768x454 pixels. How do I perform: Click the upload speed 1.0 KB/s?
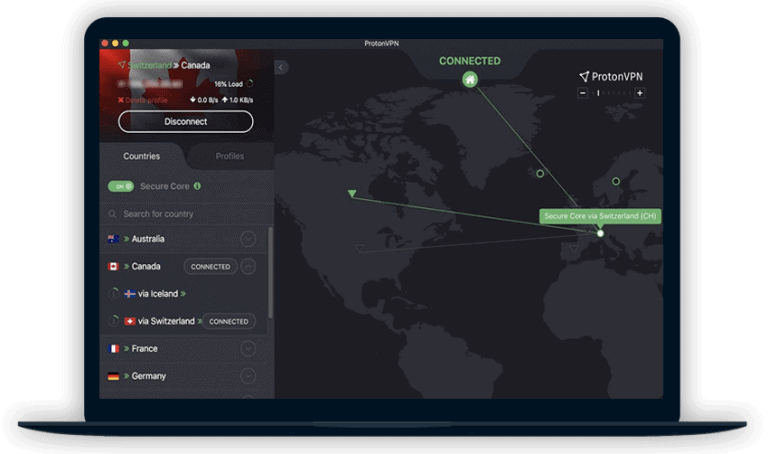tap(238, 100)
